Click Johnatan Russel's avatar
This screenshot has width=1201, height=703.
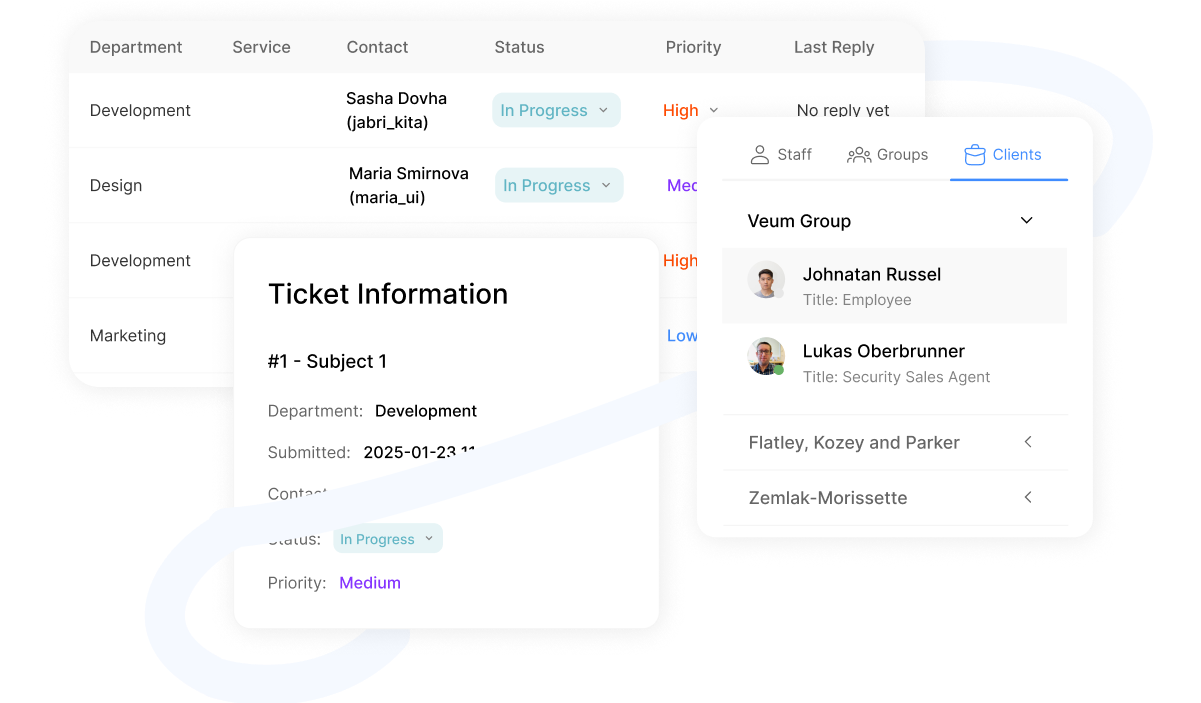(x=766, y=280)
